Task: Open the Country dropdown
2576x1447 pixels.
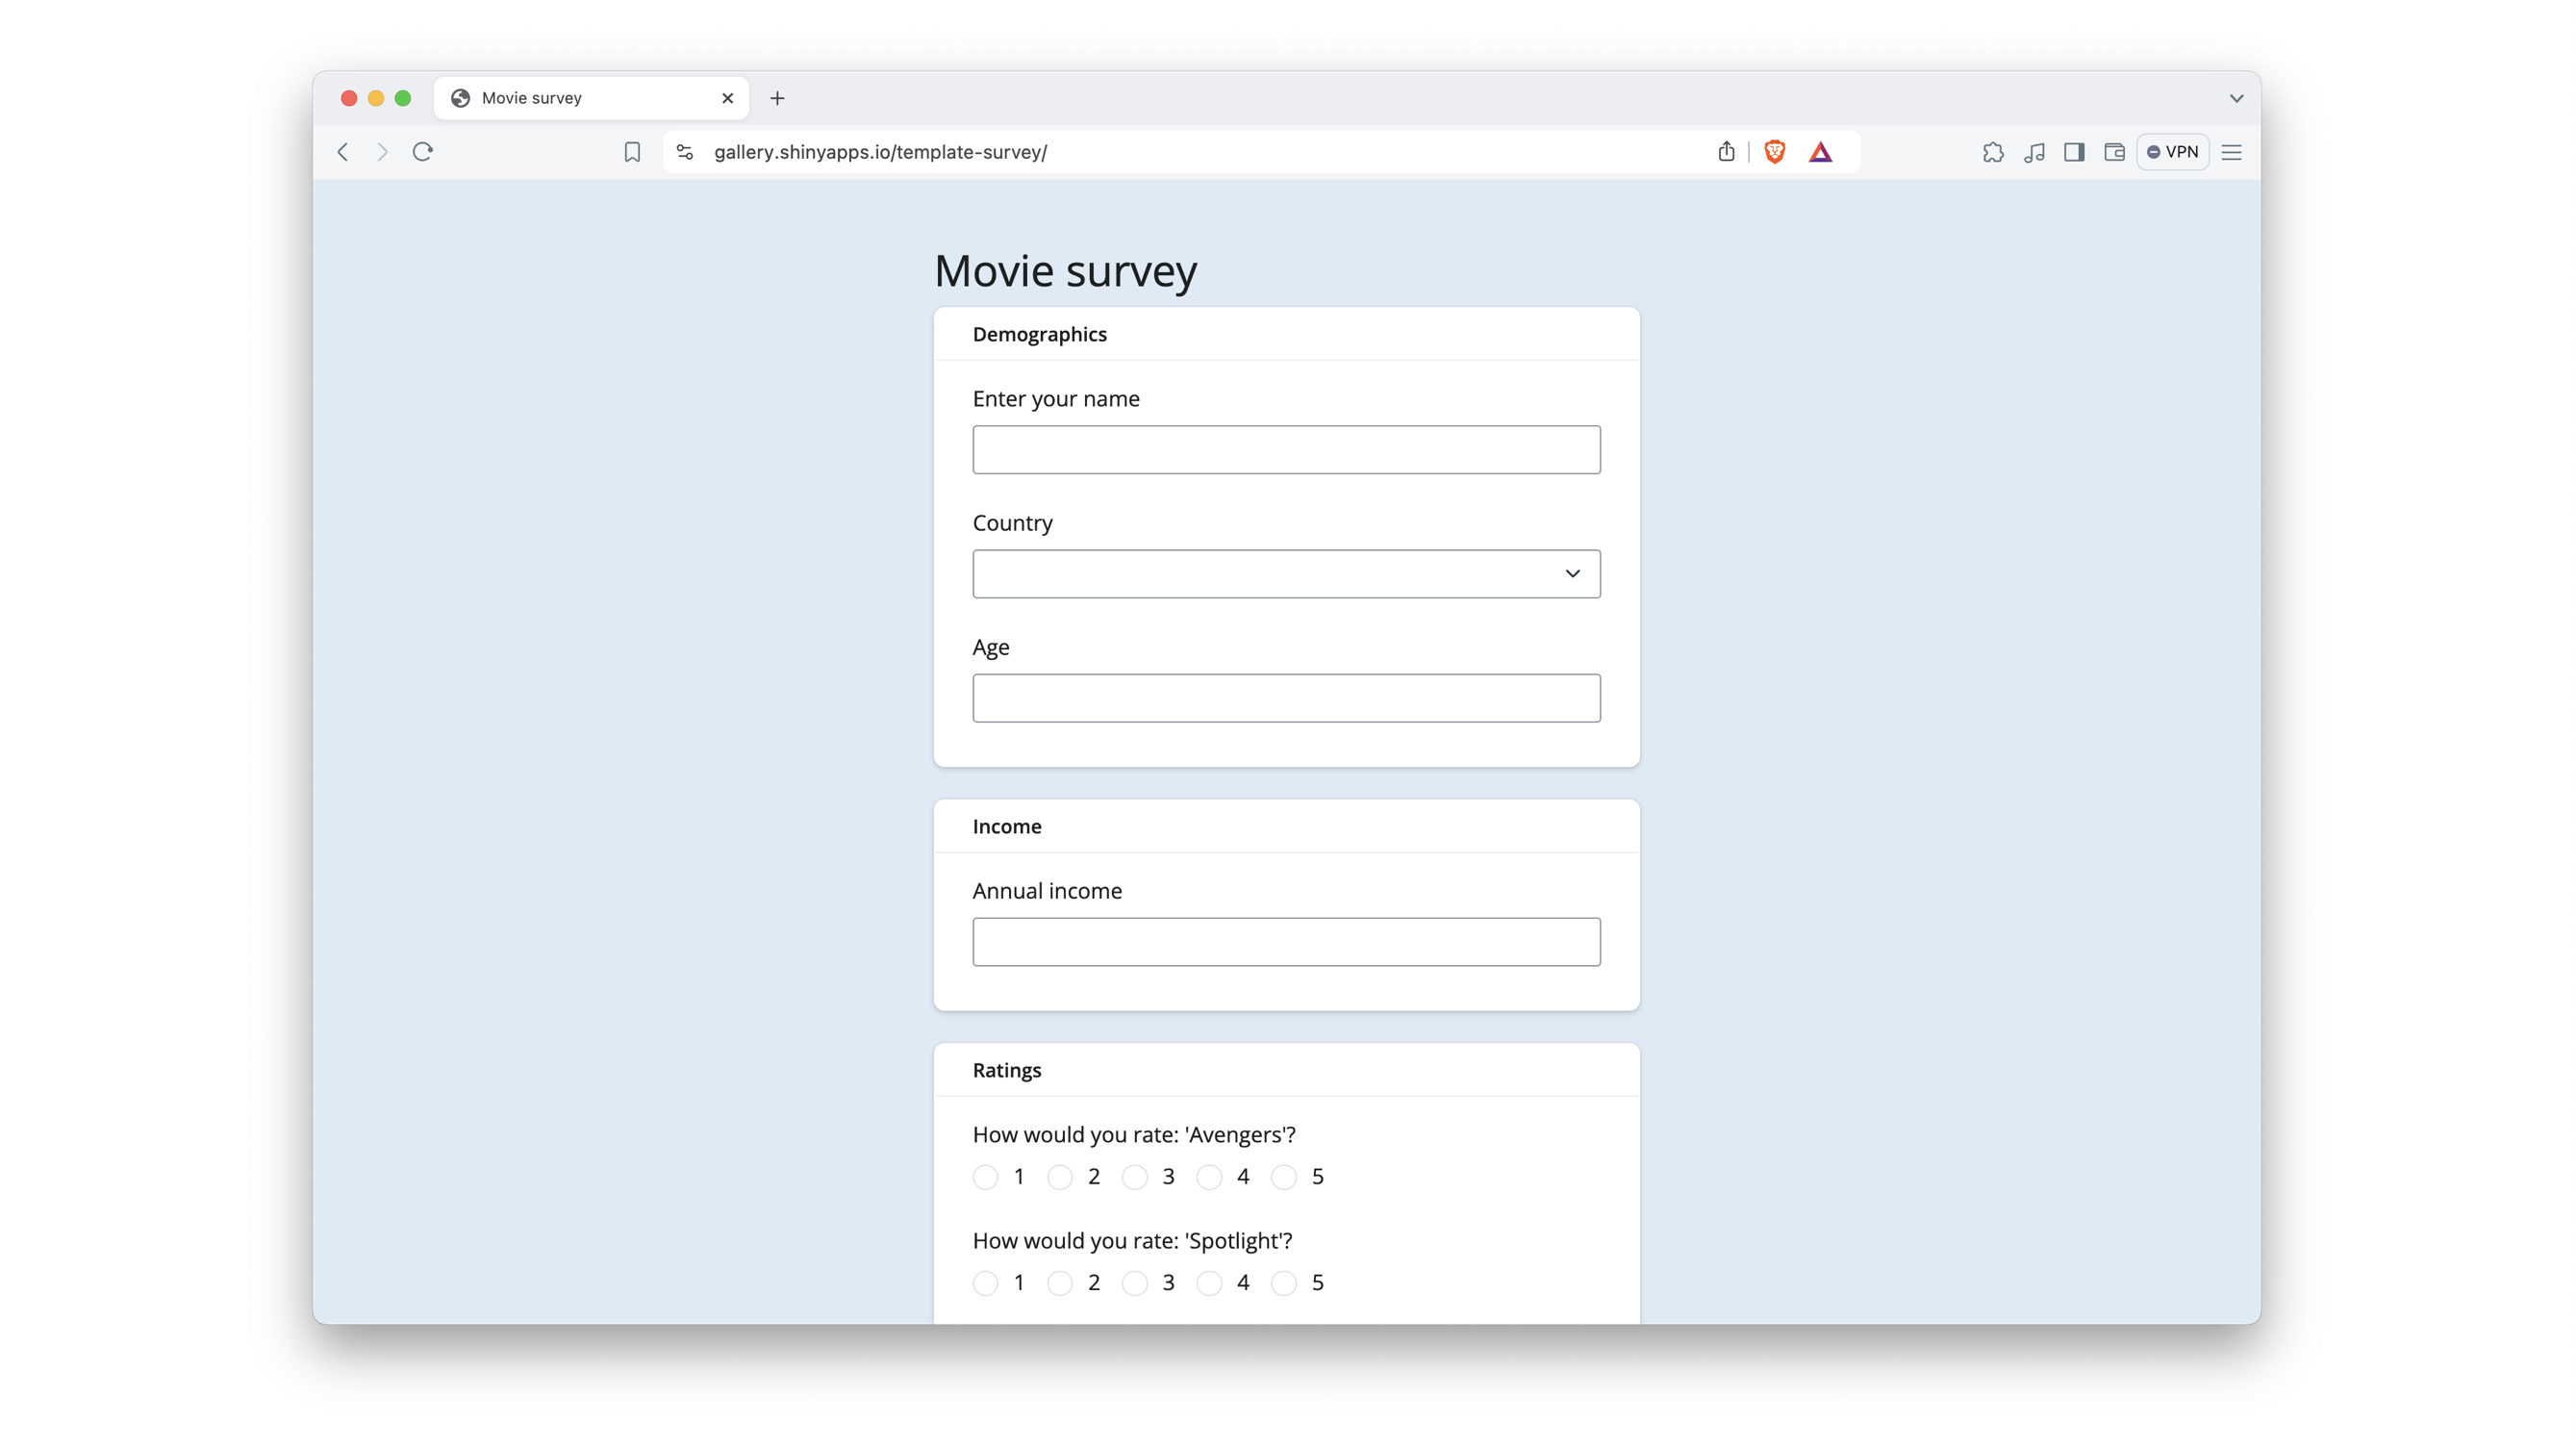Action: pyautogui.click(x=1286, y=574)
